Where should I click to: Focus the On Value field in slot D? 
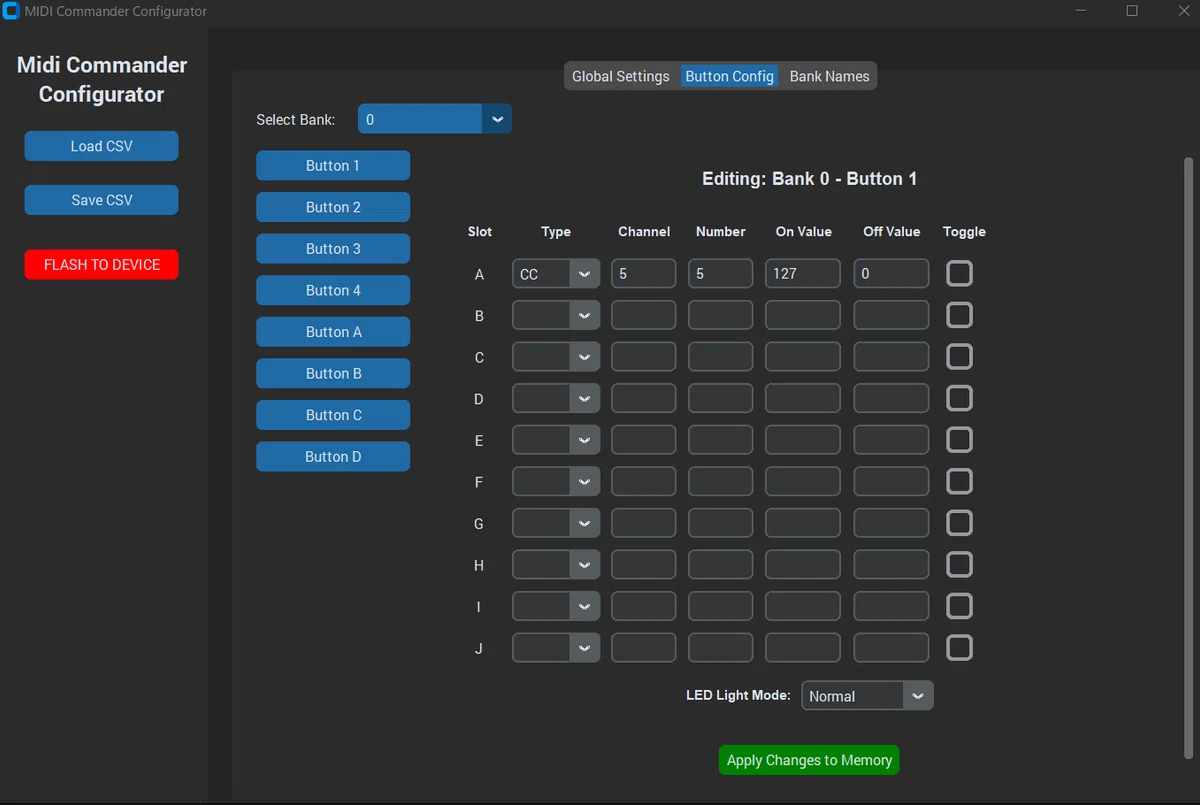803,398
